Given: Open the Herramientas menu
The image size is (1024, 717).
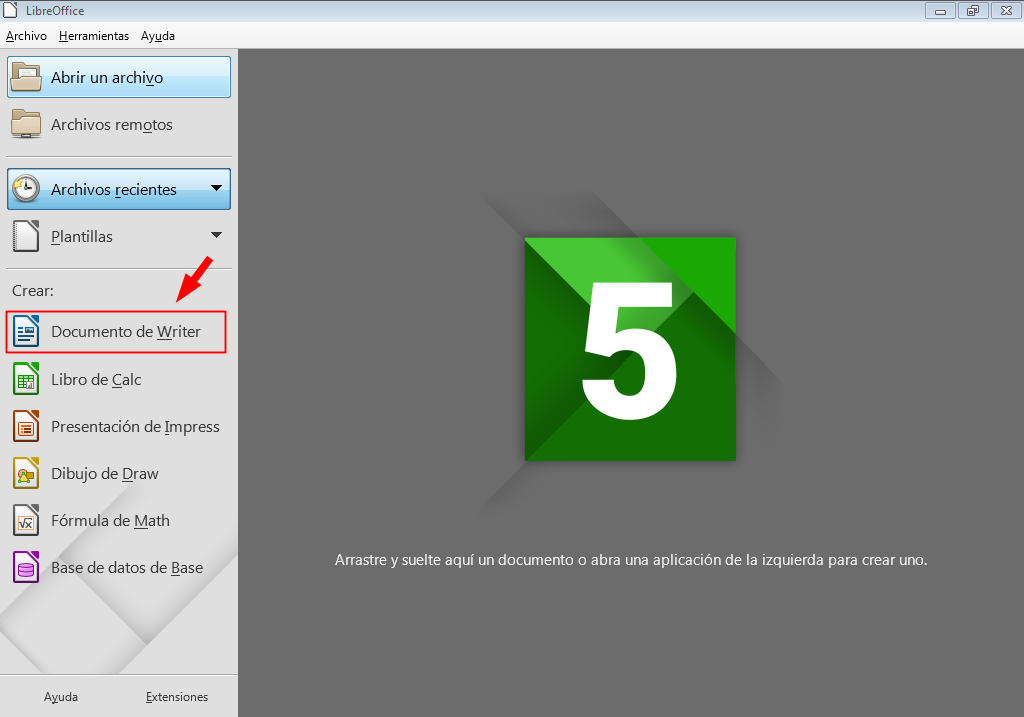Looking at the screenshot, I should 93,36.
